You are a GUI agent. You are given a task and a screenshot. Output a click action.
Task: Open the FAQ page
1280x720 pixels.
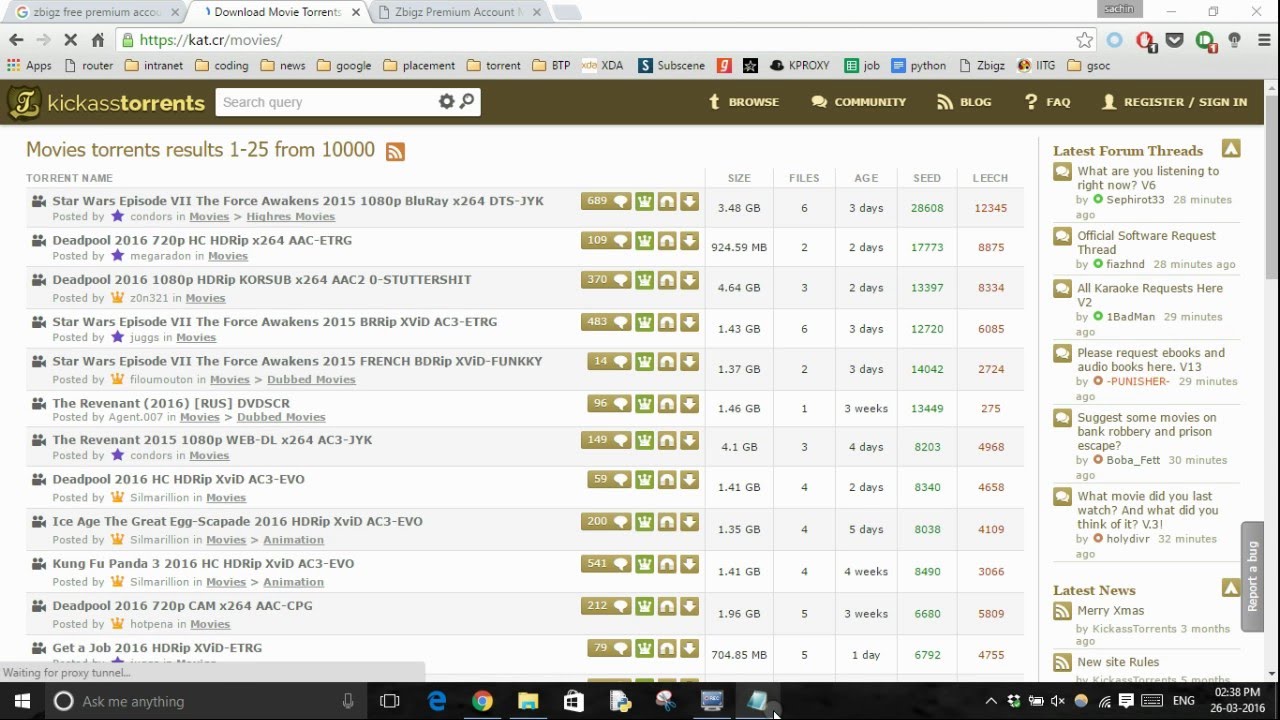[1047, 102]
